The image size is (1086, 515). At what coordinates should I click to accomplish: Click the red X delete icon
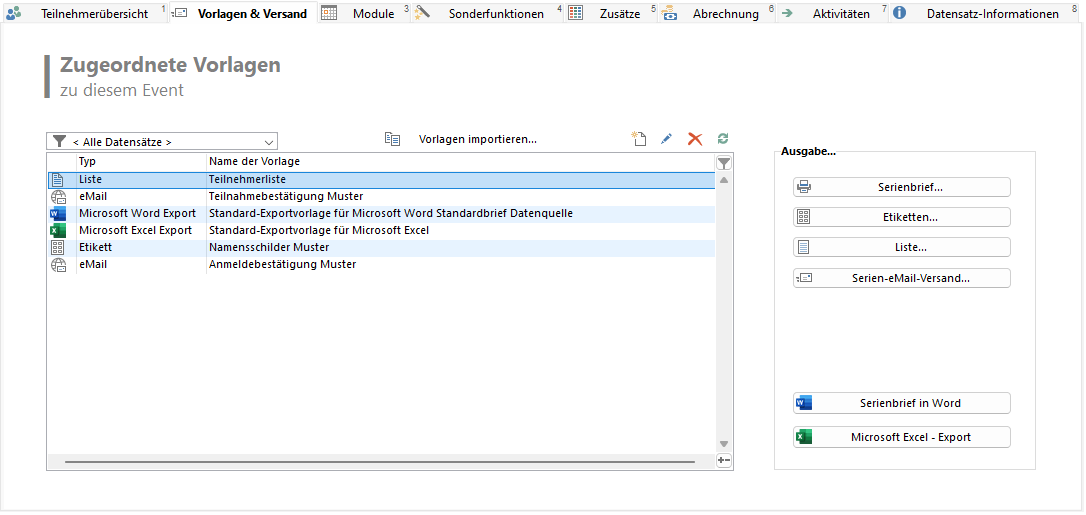695,140
